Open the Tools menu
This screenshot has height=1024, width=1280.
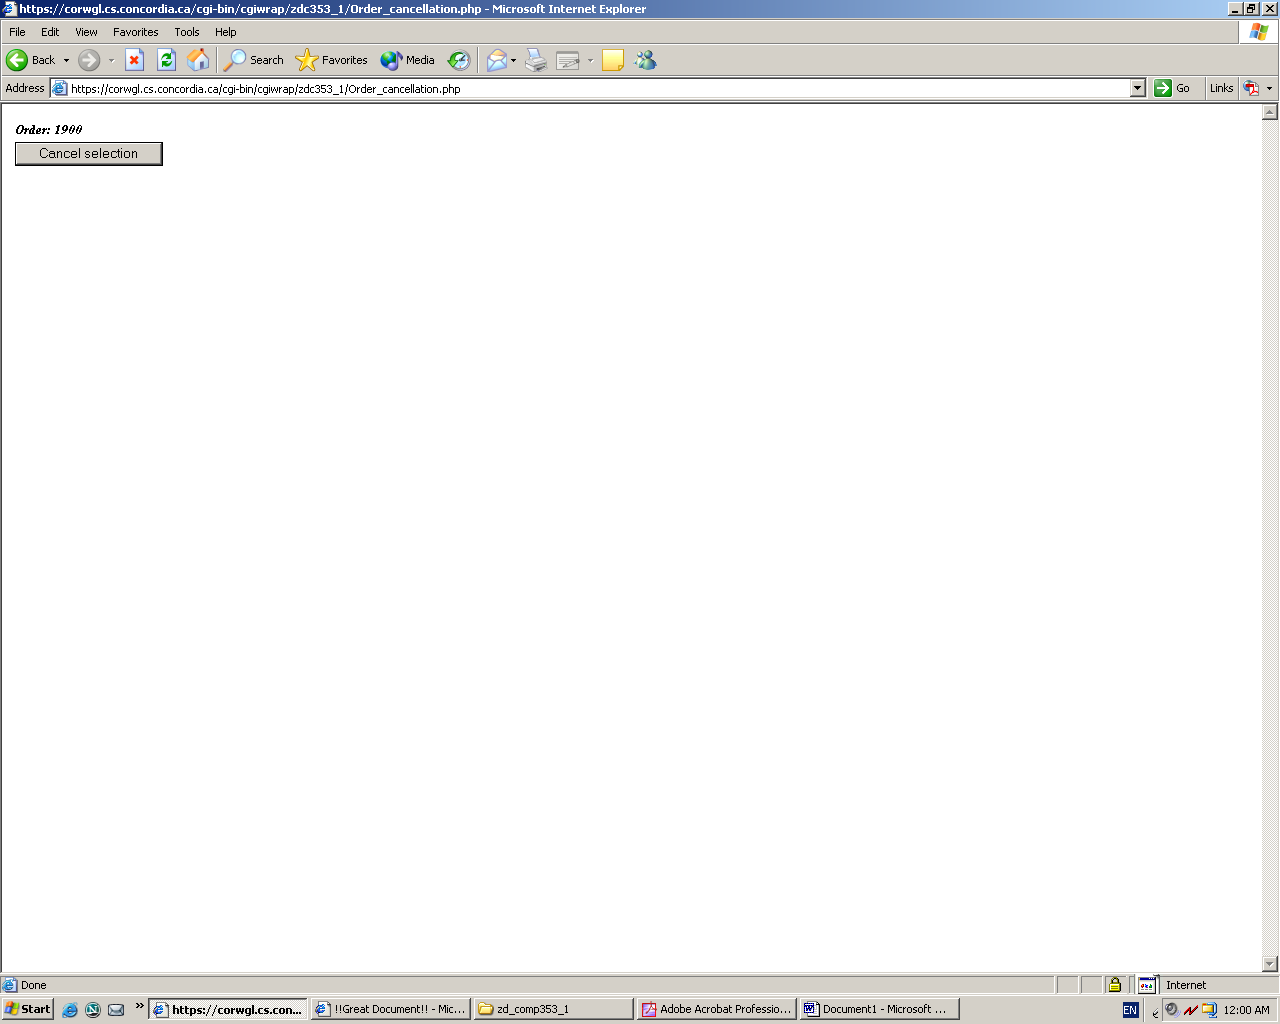(187, 32)
